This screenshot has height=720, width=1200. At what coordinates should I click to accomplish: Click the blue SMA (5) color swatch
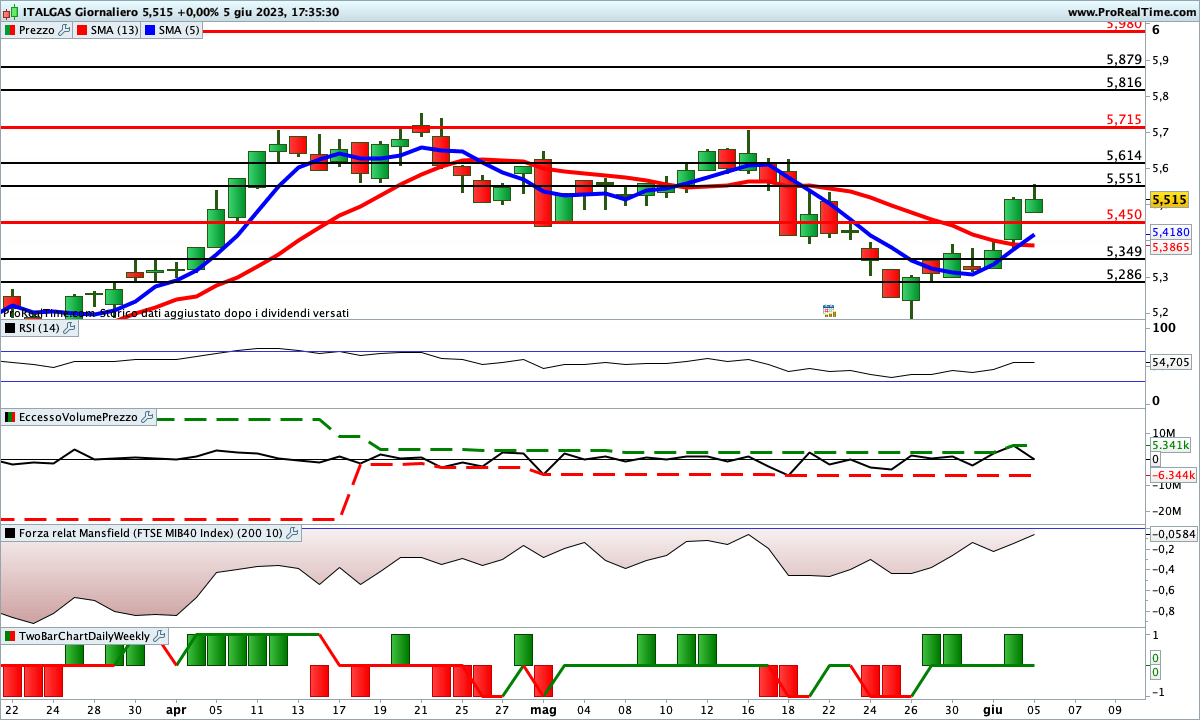[151, 30]
